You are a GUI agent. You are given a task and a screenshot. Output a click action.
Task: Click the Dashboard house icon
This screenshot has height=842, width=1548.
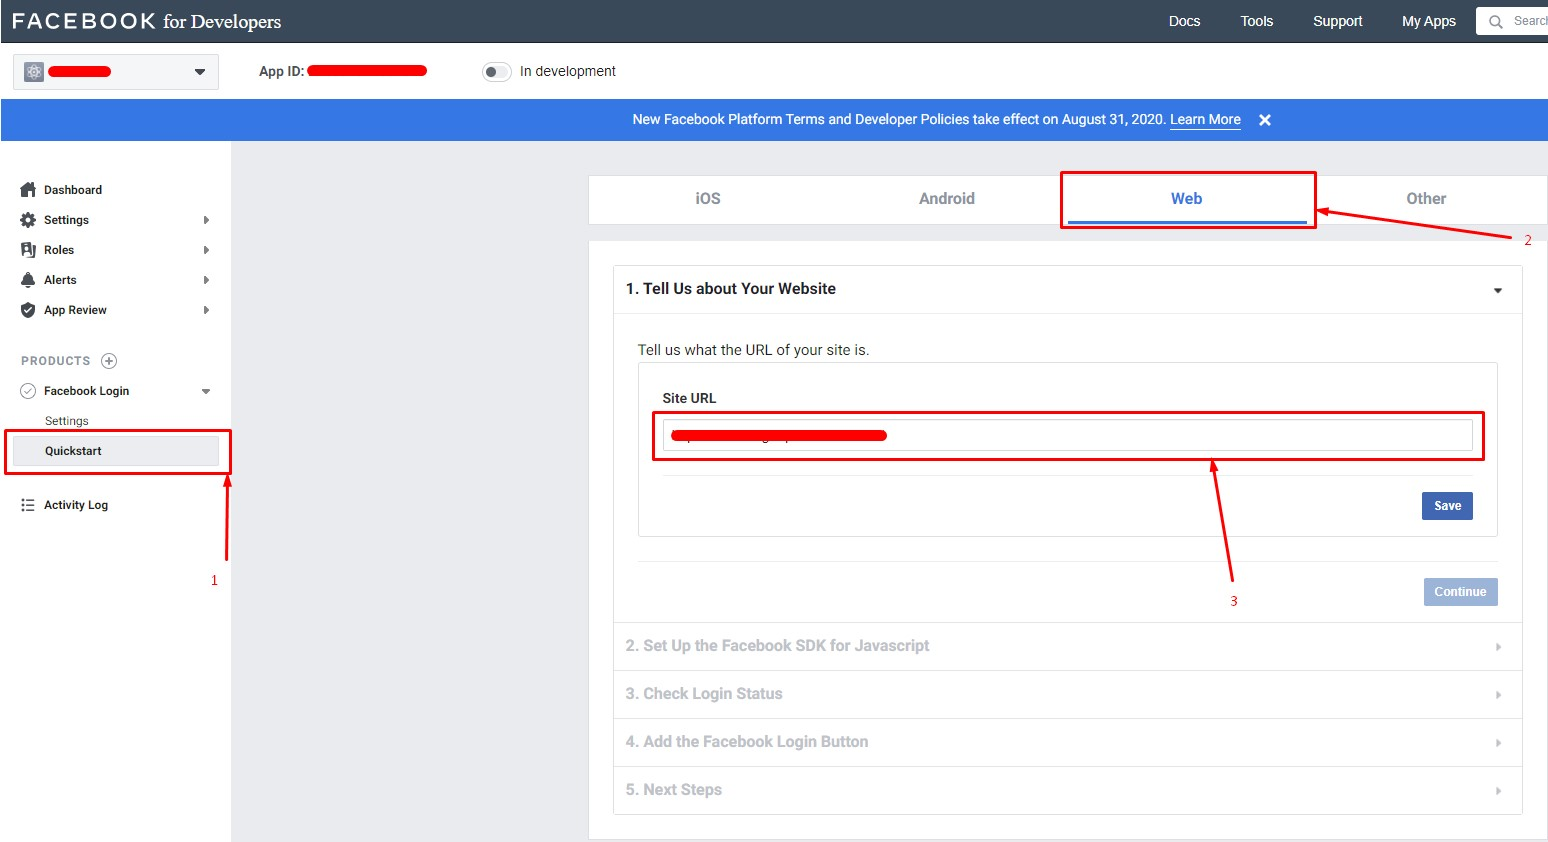pyautogui.click(x=28, y=190)
